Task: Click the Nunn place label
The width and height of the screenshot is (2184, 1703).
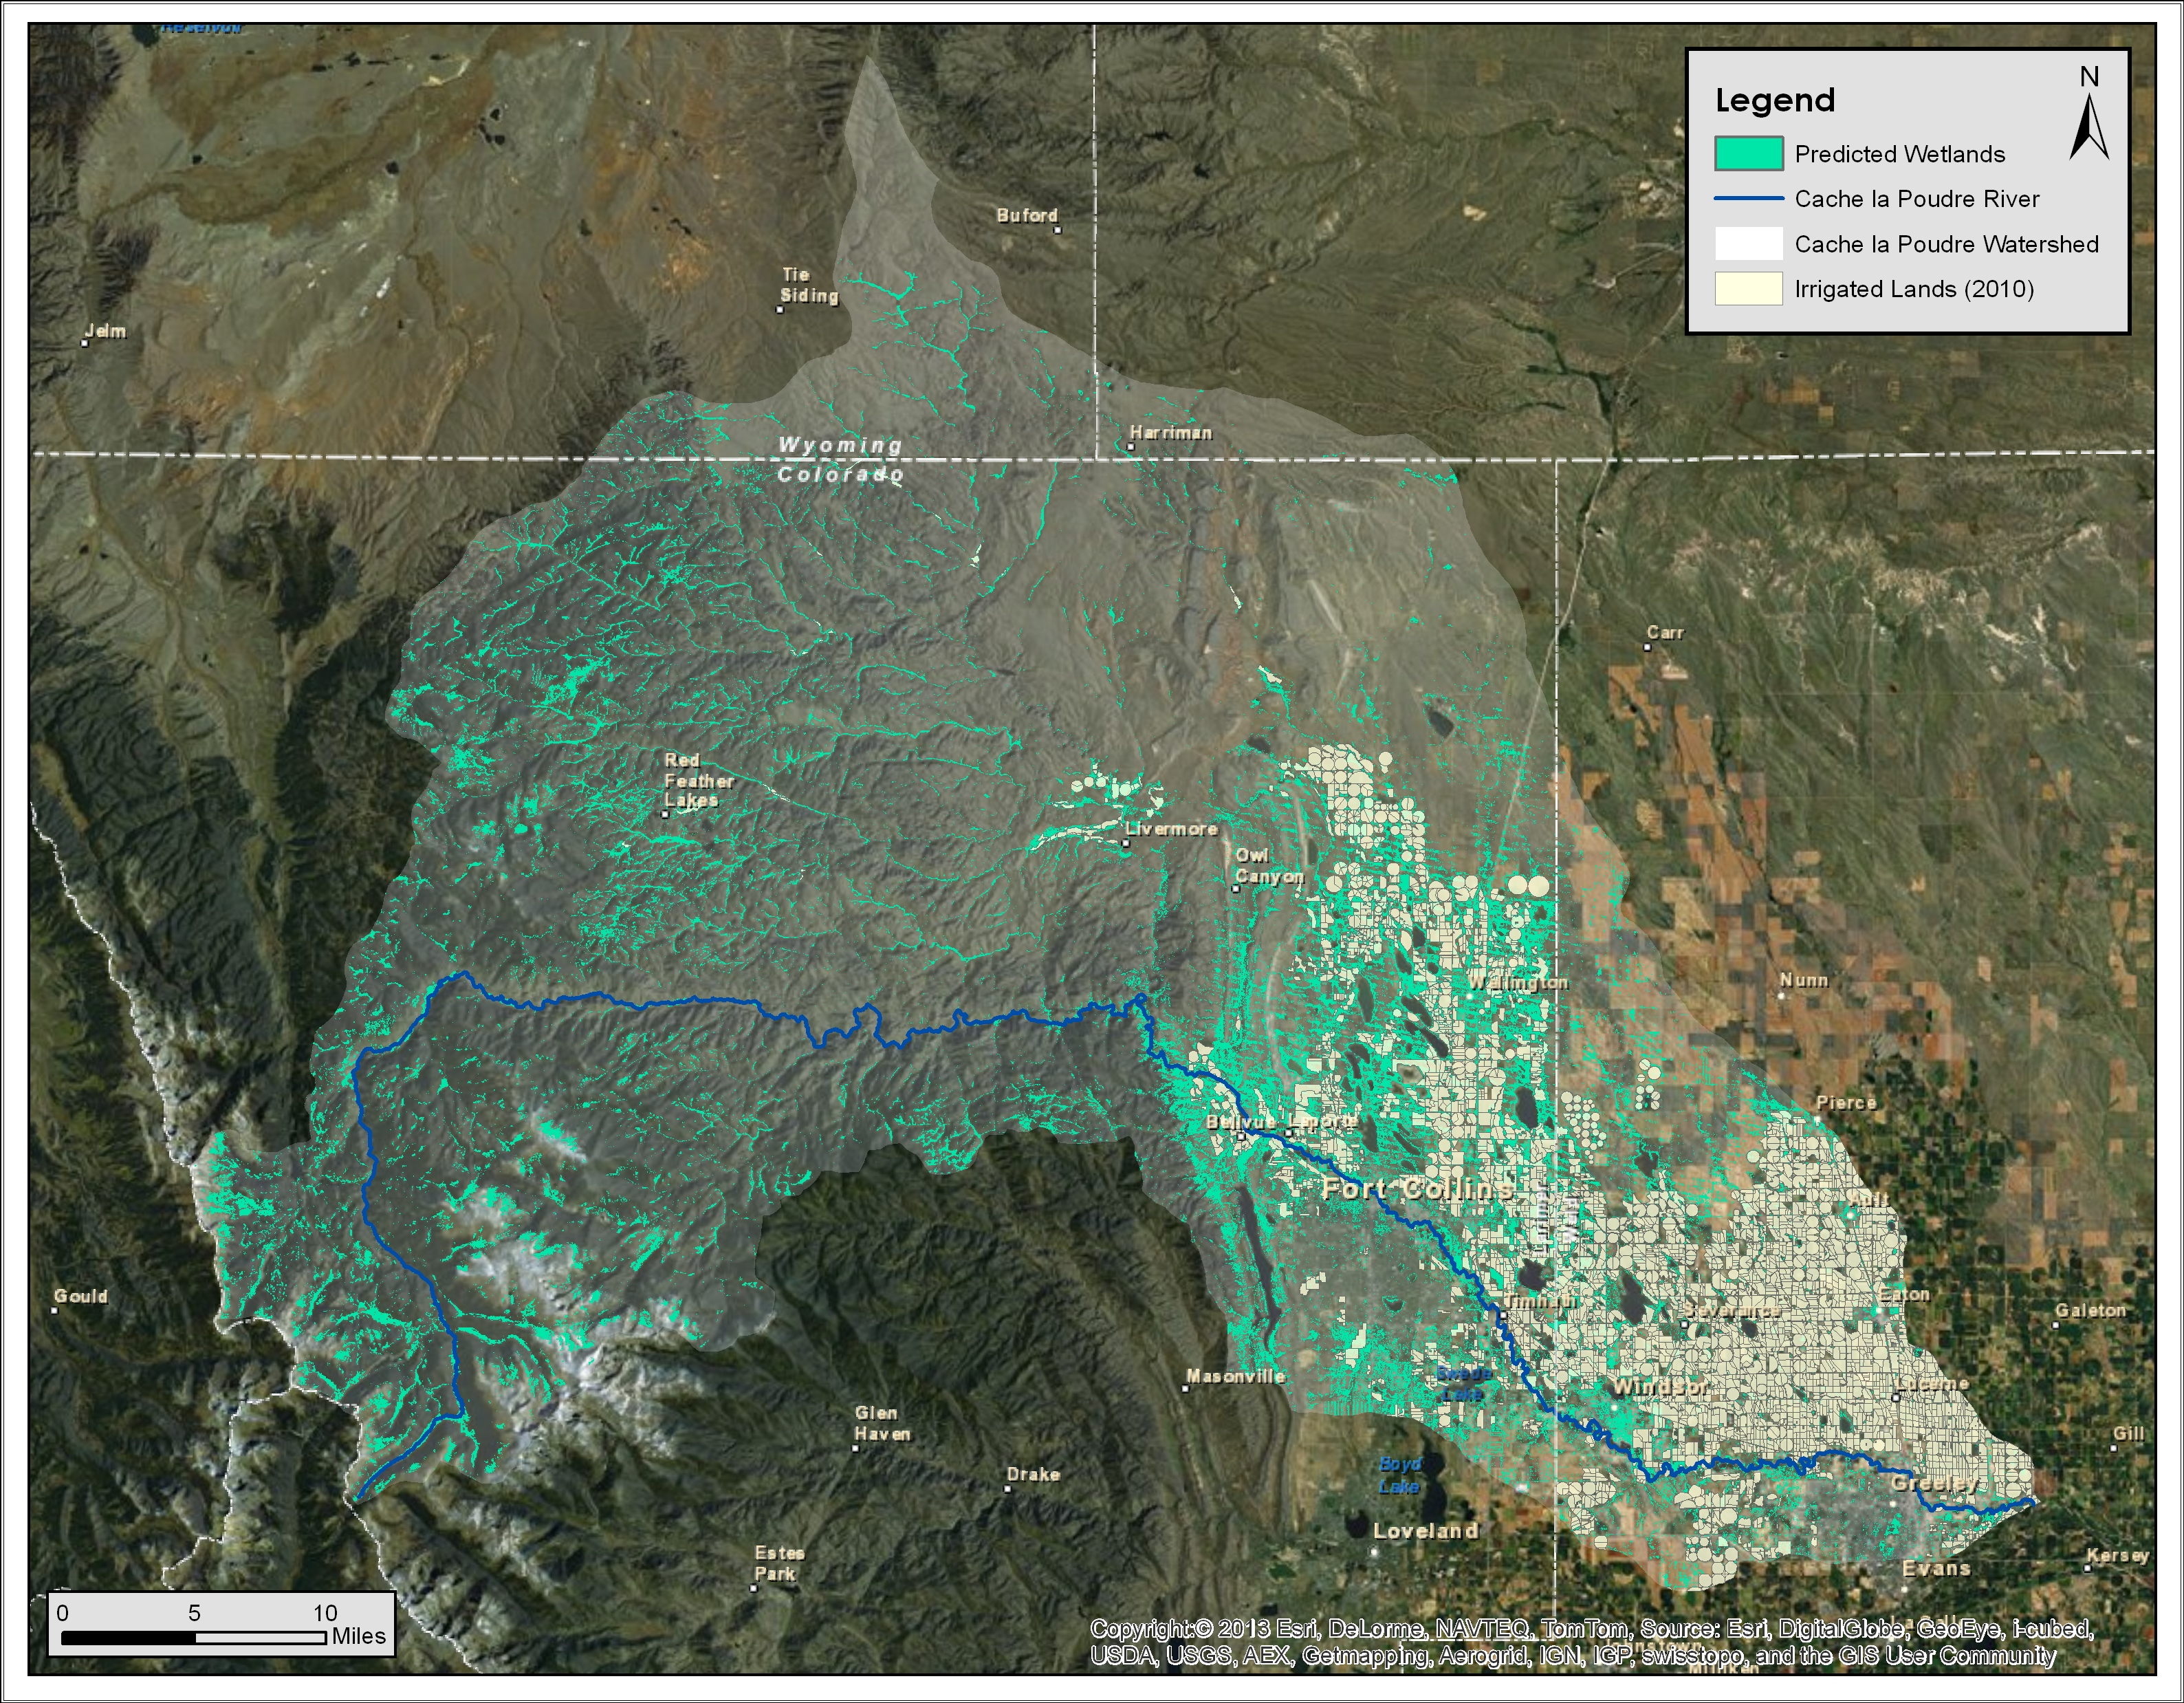Action: pyautogui.click(x=1804, y=980)
